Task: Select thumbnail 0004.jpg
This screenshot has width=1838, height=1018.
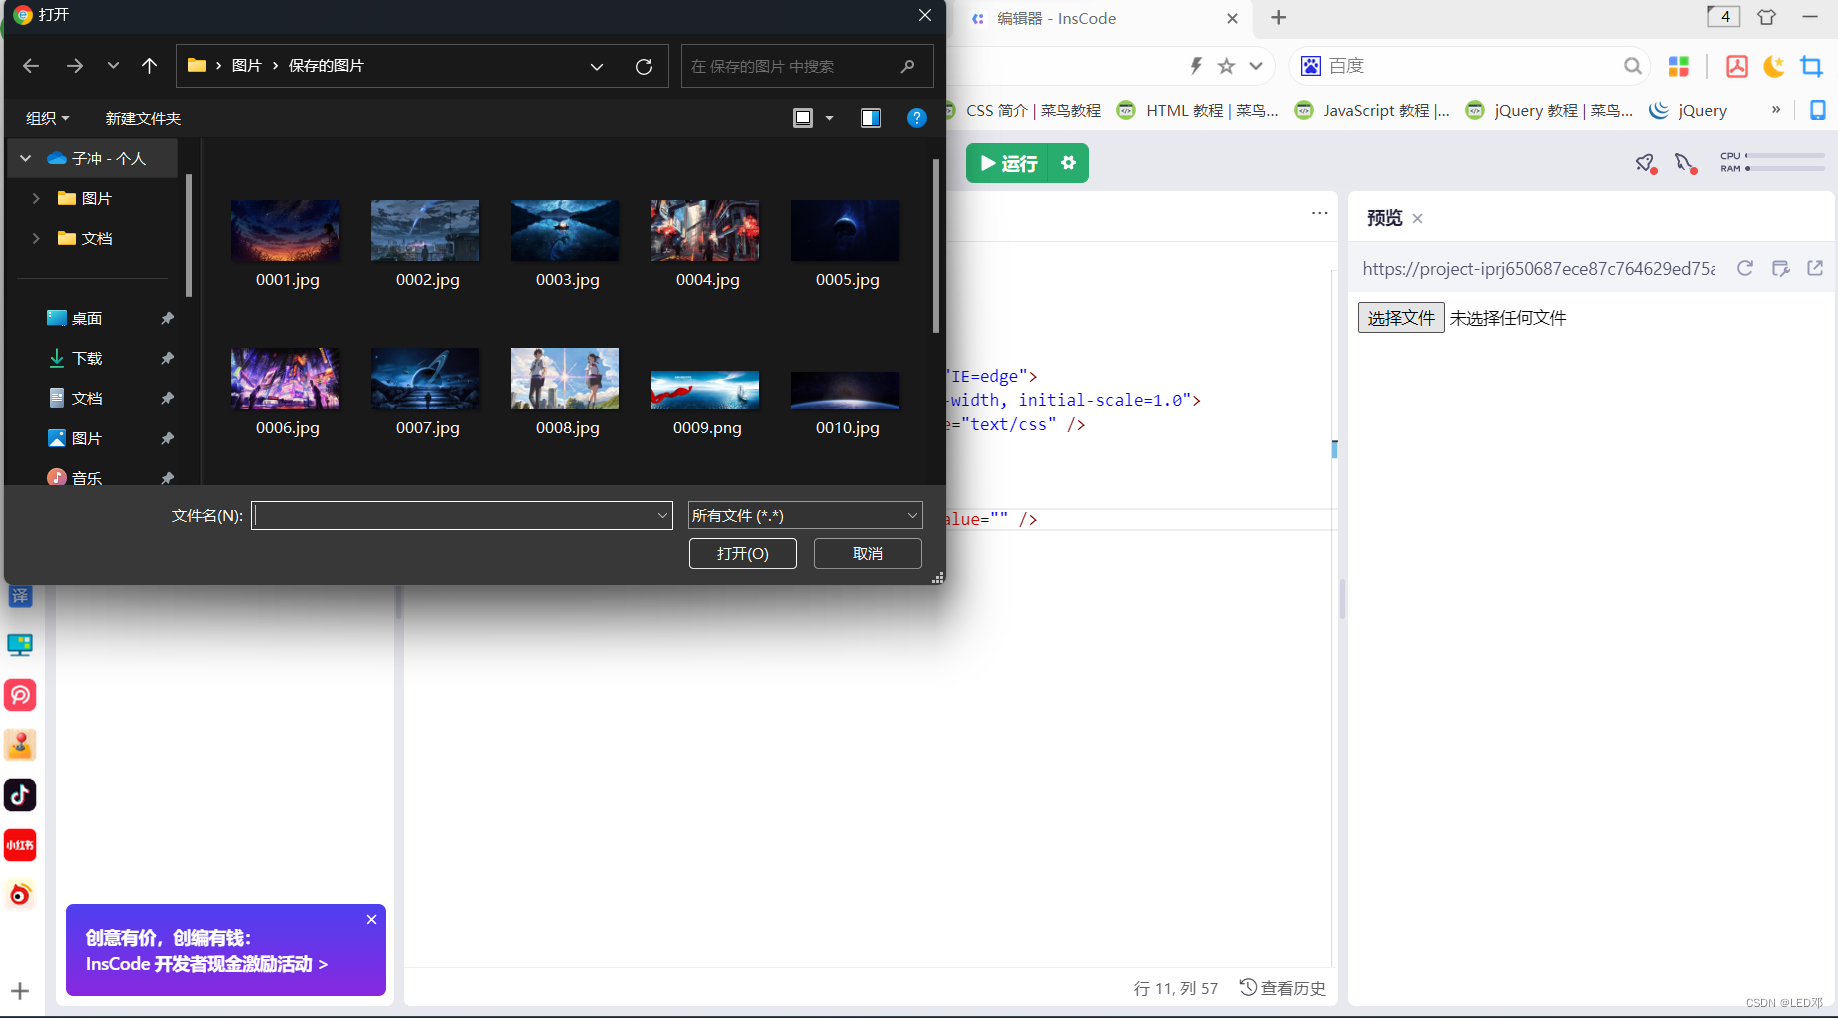Action: (705, 231)
